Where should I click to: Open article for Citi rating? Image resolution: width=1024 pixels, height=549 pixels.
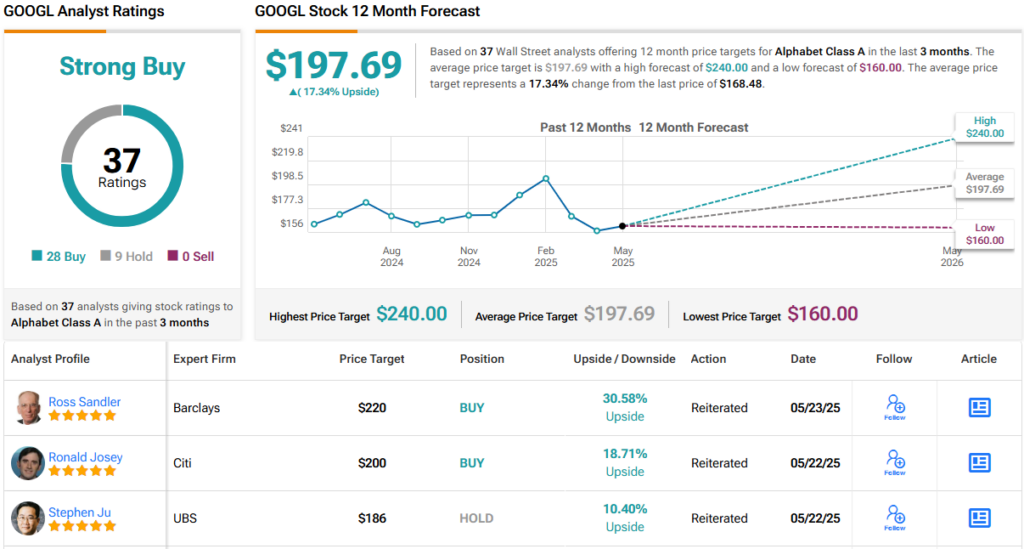pyautogui.click(x=979, y=463)
